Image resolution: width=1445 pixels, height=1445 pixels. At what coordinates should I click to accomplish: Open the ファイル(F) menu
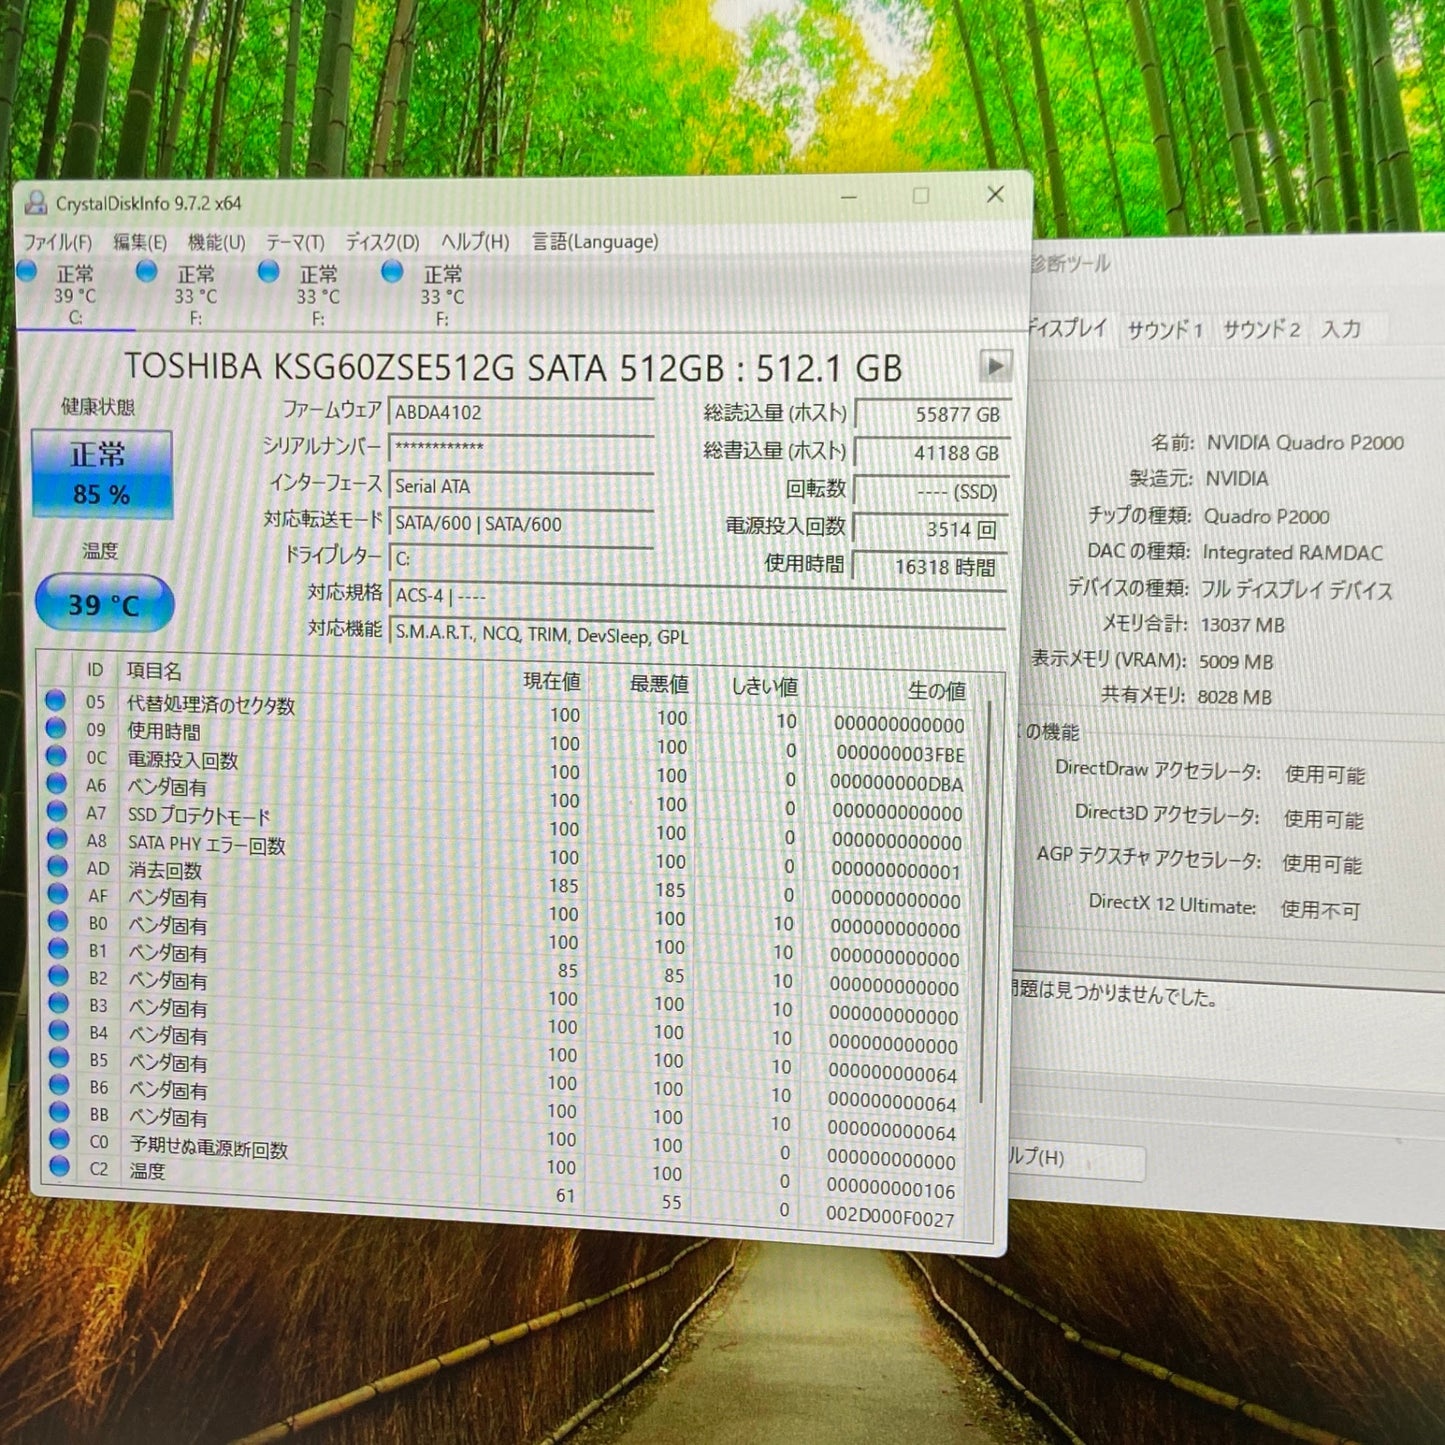tap(57, 243)
